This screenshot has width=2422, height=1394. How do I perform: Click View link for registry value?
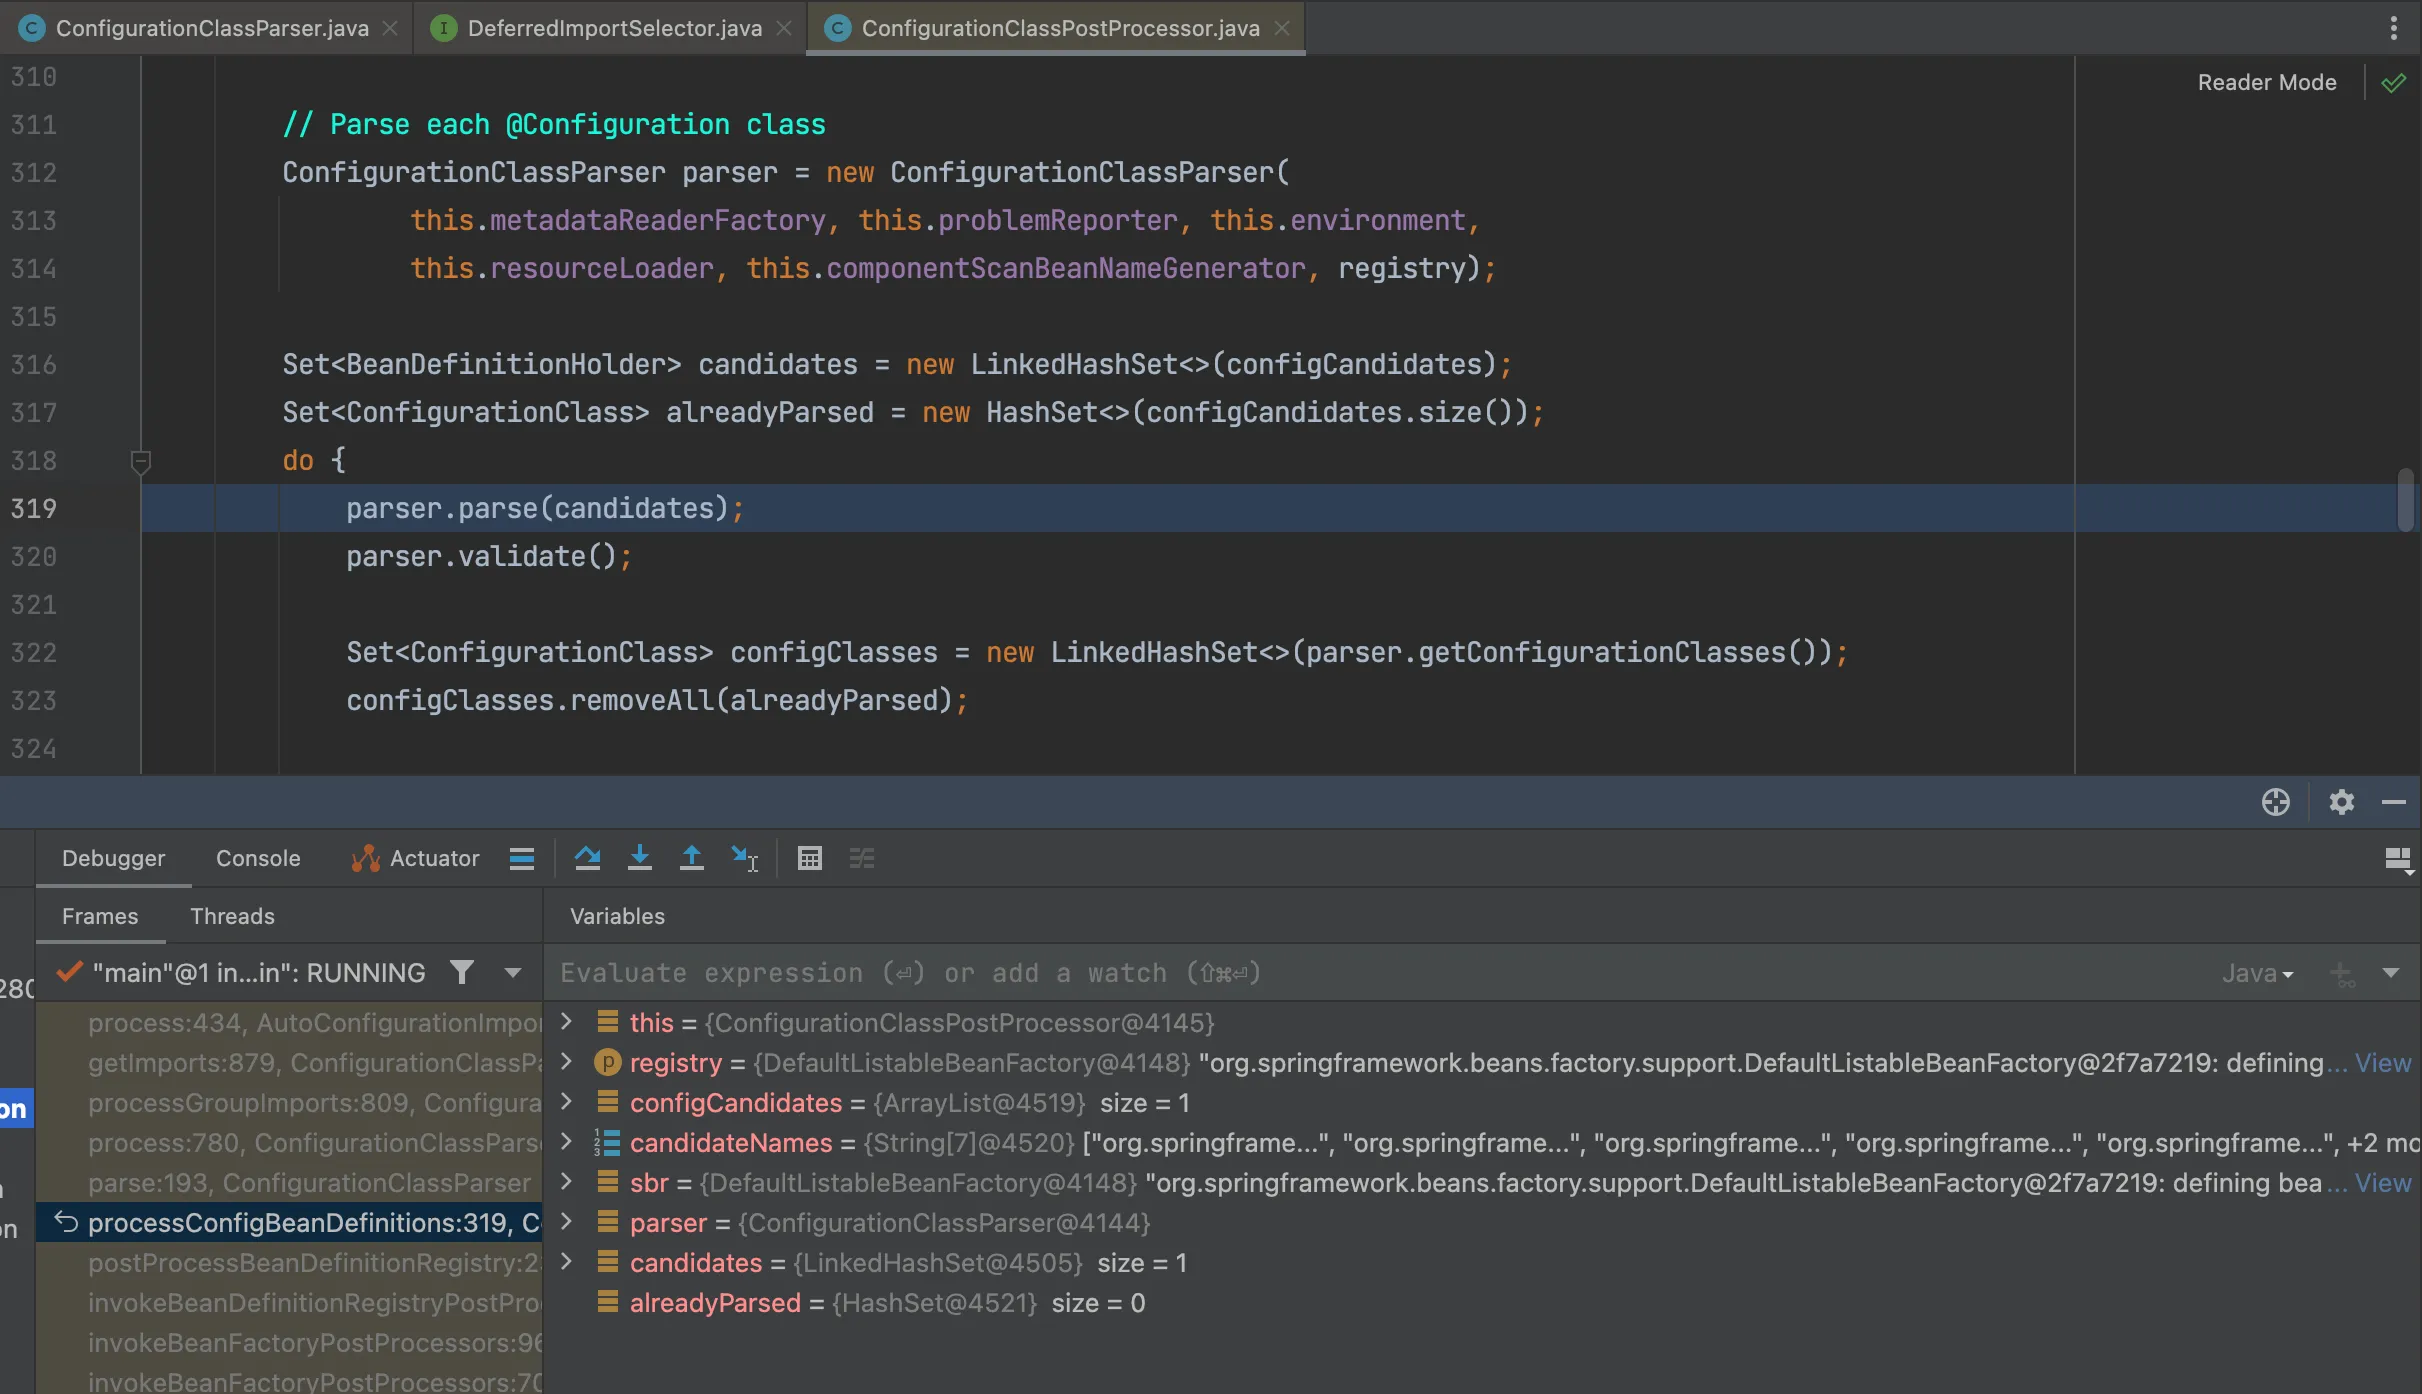[x=2382, y=1063]
